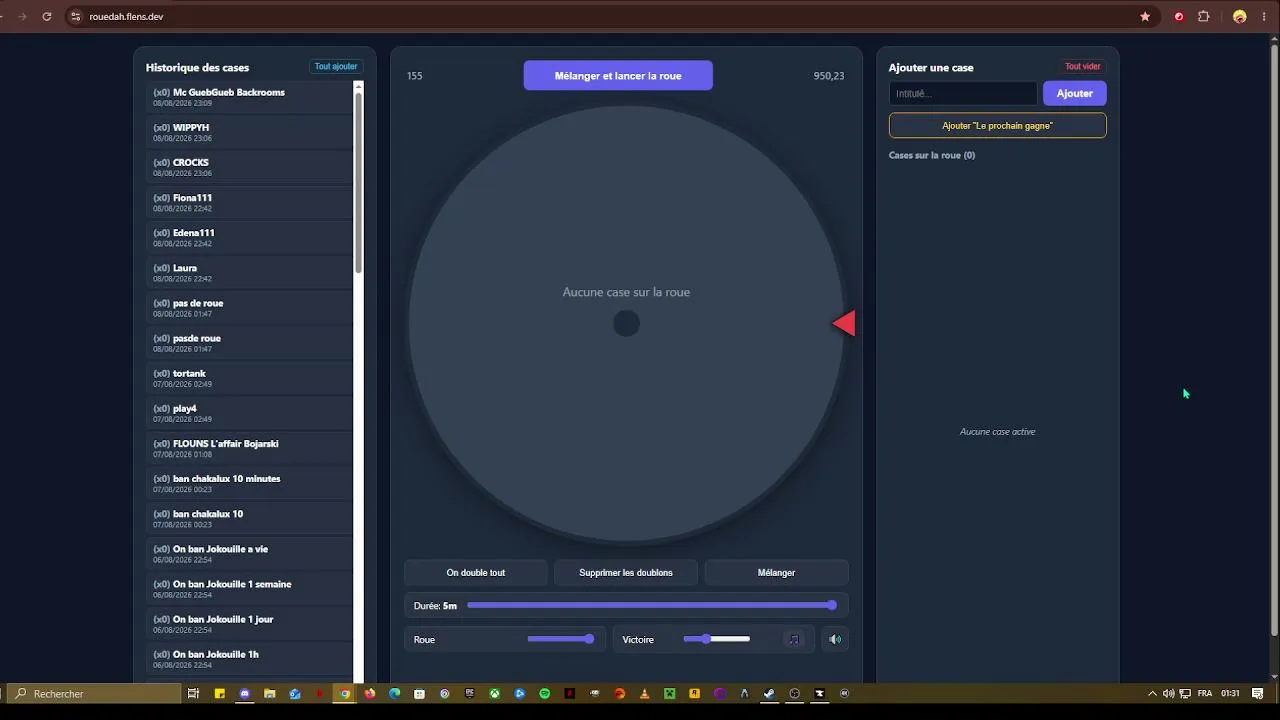The image size is (1280, 720).
Task: Open the notifications center icon
Action: 1258,693
